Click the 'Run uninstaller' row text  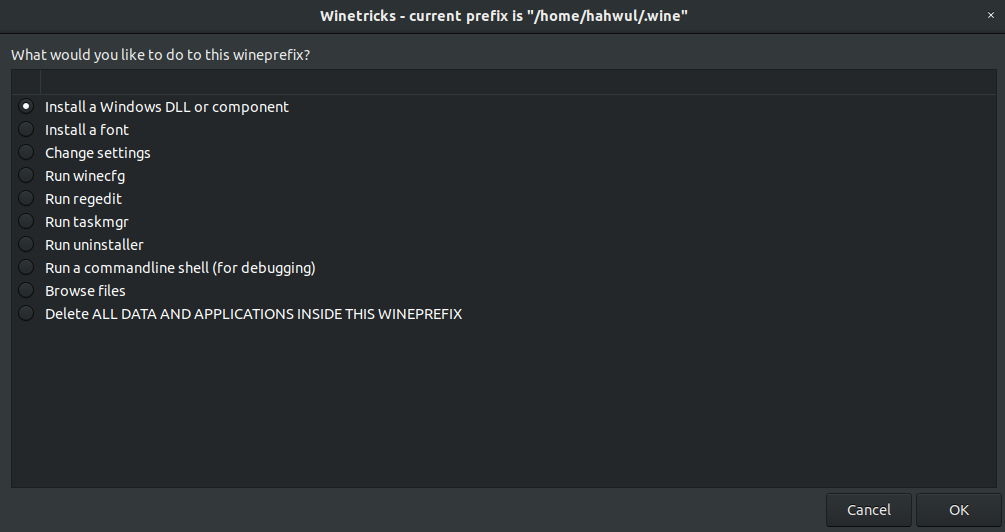click(x=94, y=245)
